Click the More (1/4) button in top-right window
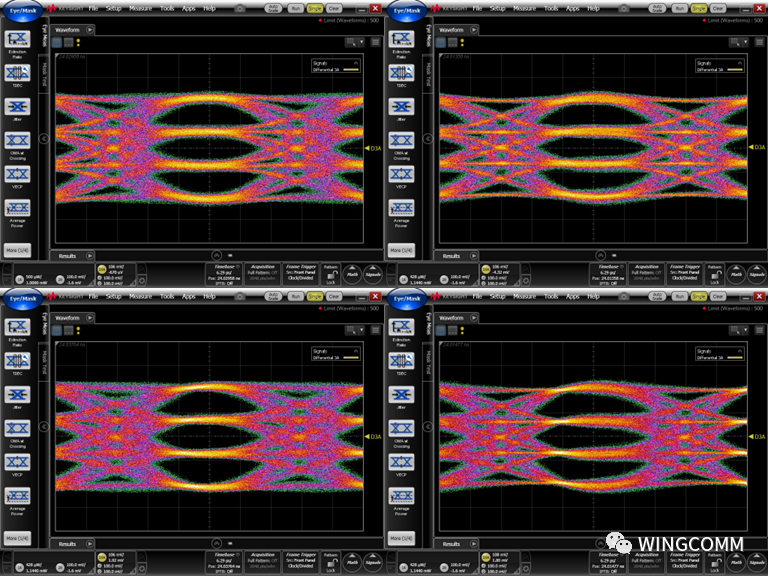Screen dimensions: 769x576 click(402, 250)
